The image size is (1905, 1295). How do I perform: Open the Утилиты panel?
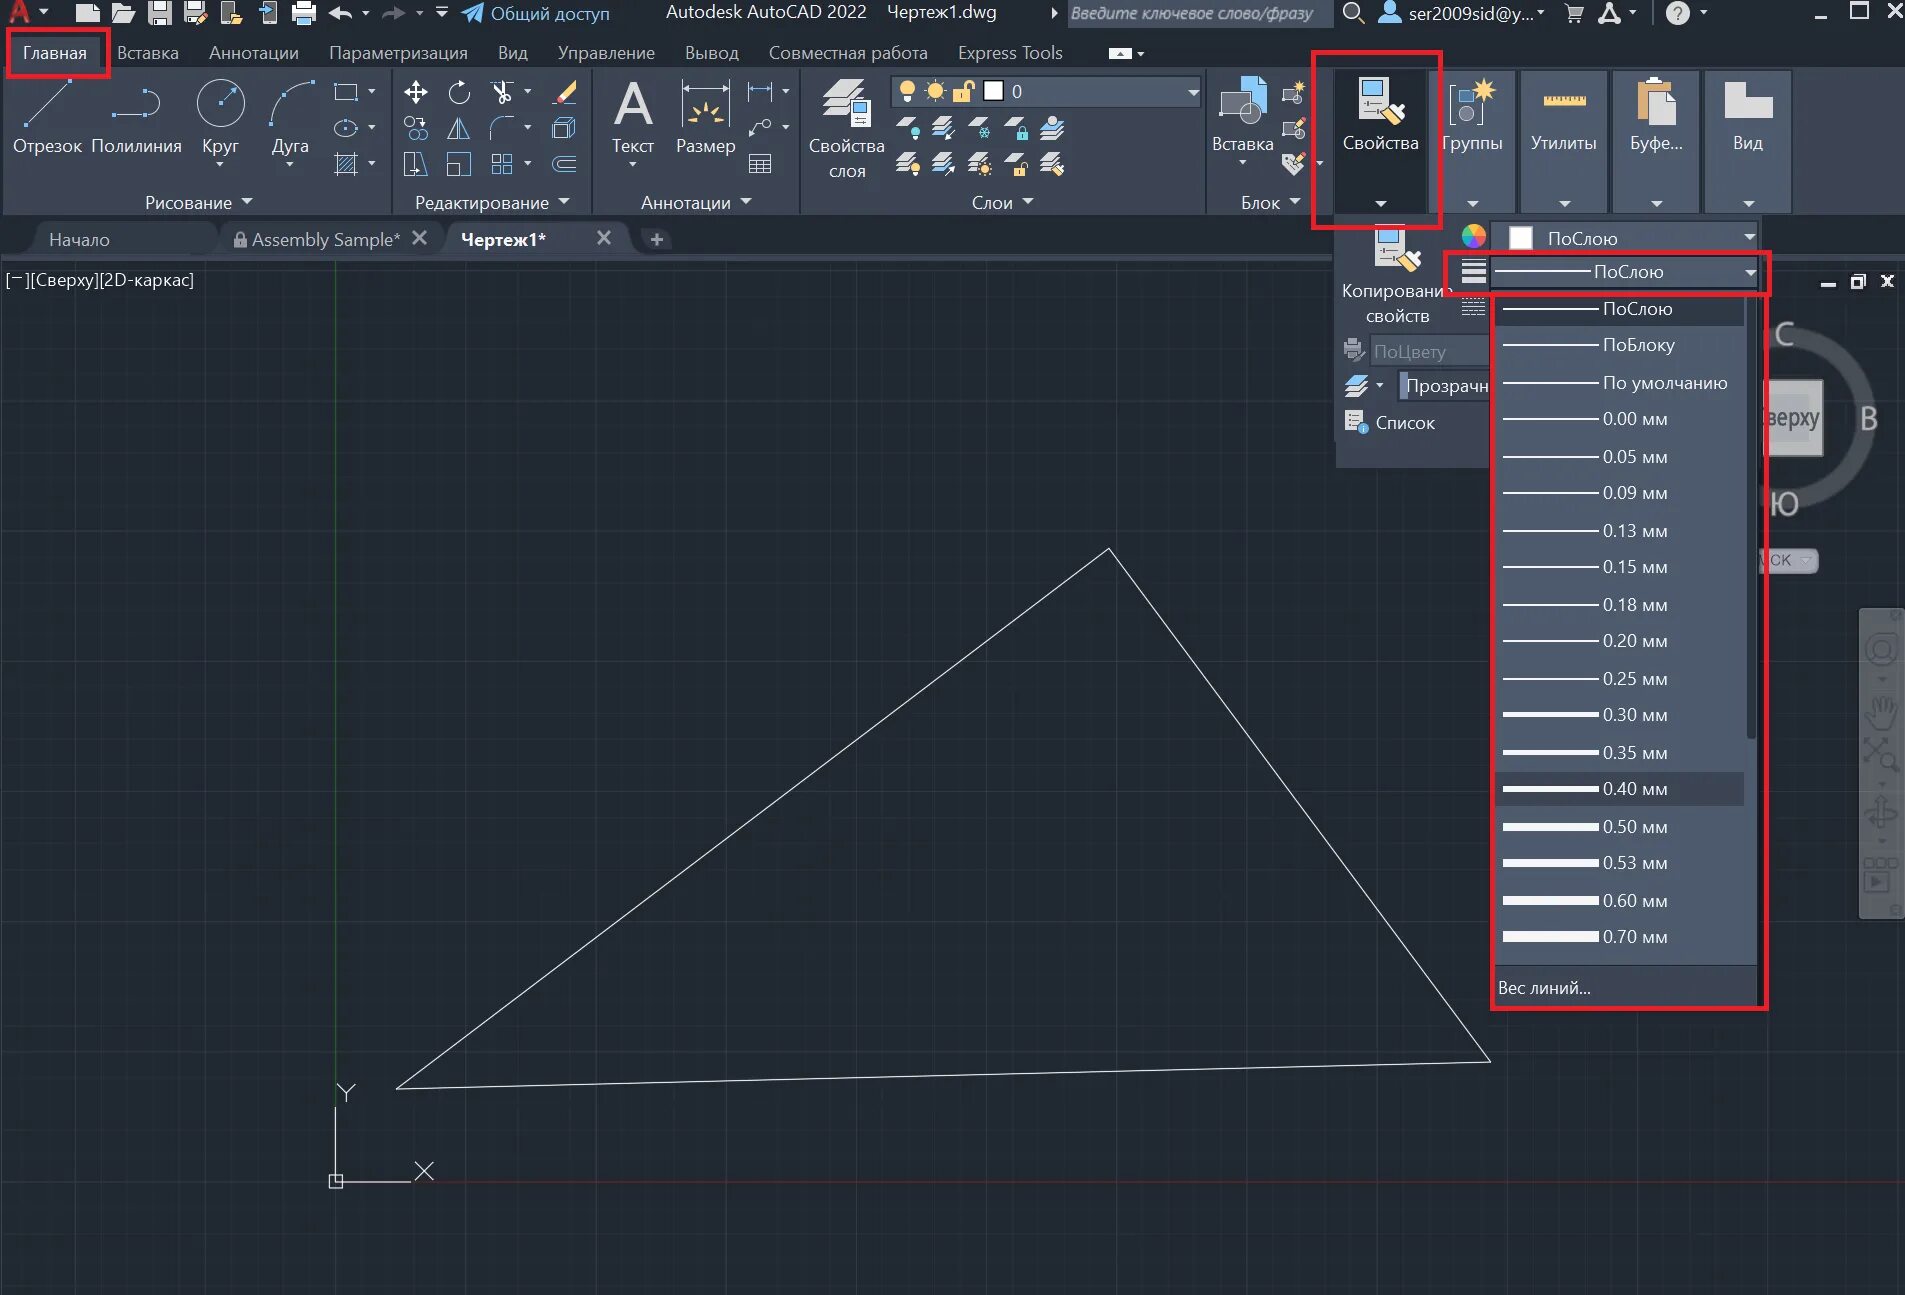coord(1564,140)
